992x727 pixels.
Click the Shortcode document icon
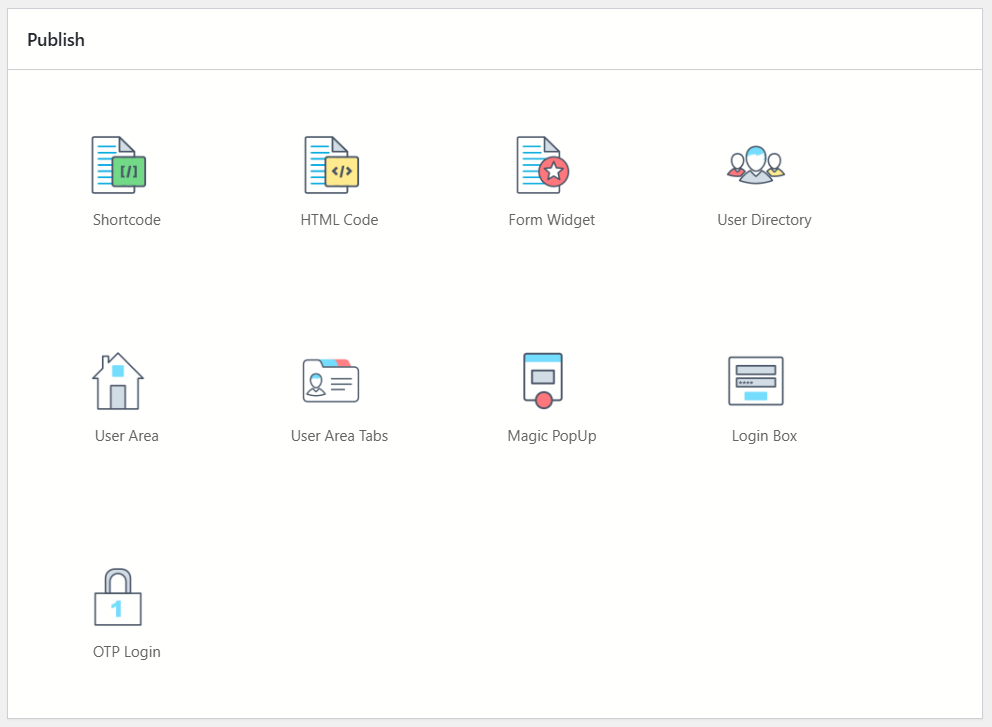pyautogui.click(x=119, y=165)
